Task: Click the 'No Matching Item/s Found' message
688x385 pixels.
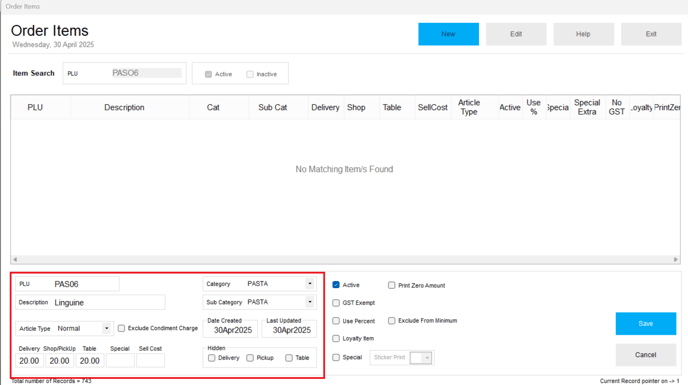Action: [x=344, y=169]
